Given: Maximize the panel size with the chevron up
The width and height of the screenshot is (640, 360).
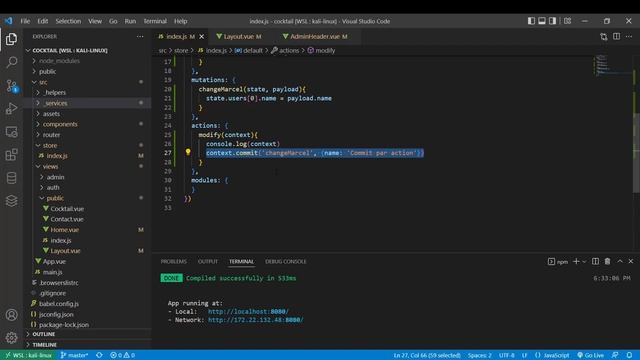Looking at the screenshot, I should tap(620, 261).
